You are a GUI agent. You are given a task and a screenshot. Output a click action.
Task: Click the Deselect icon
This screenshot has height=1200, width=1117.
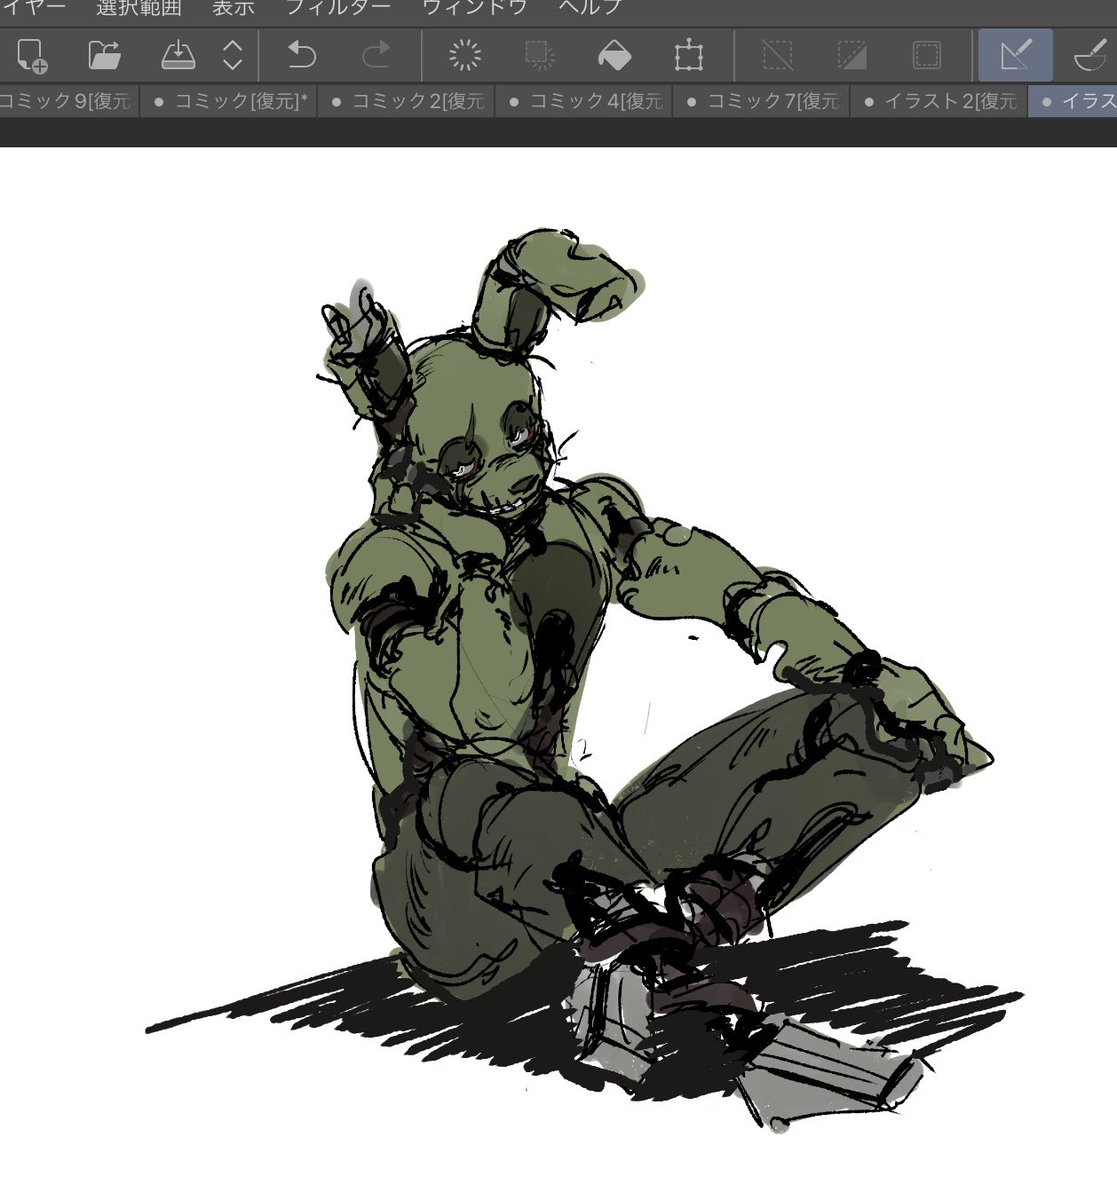778,55
